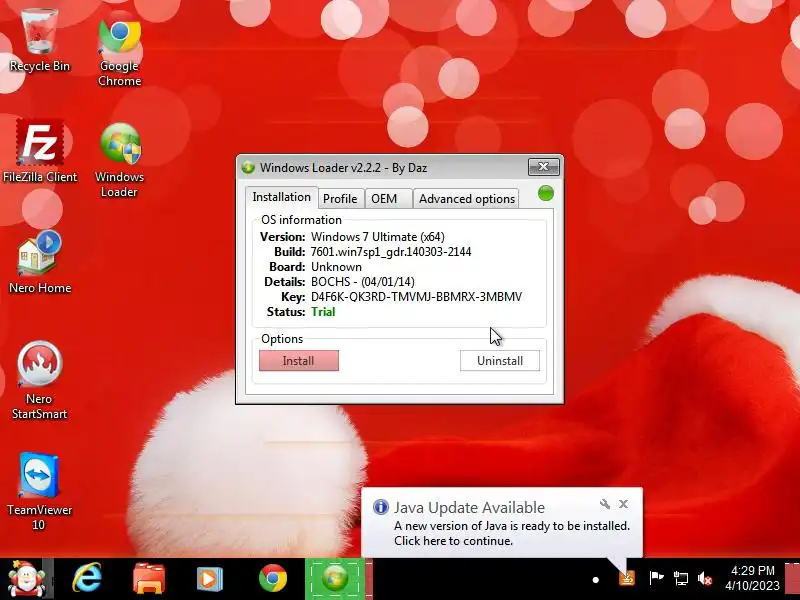The width and height of the screenshot is (800, 600).
Task: Click the Windows Loader taskbar button
Action: (x=335, y=579)
